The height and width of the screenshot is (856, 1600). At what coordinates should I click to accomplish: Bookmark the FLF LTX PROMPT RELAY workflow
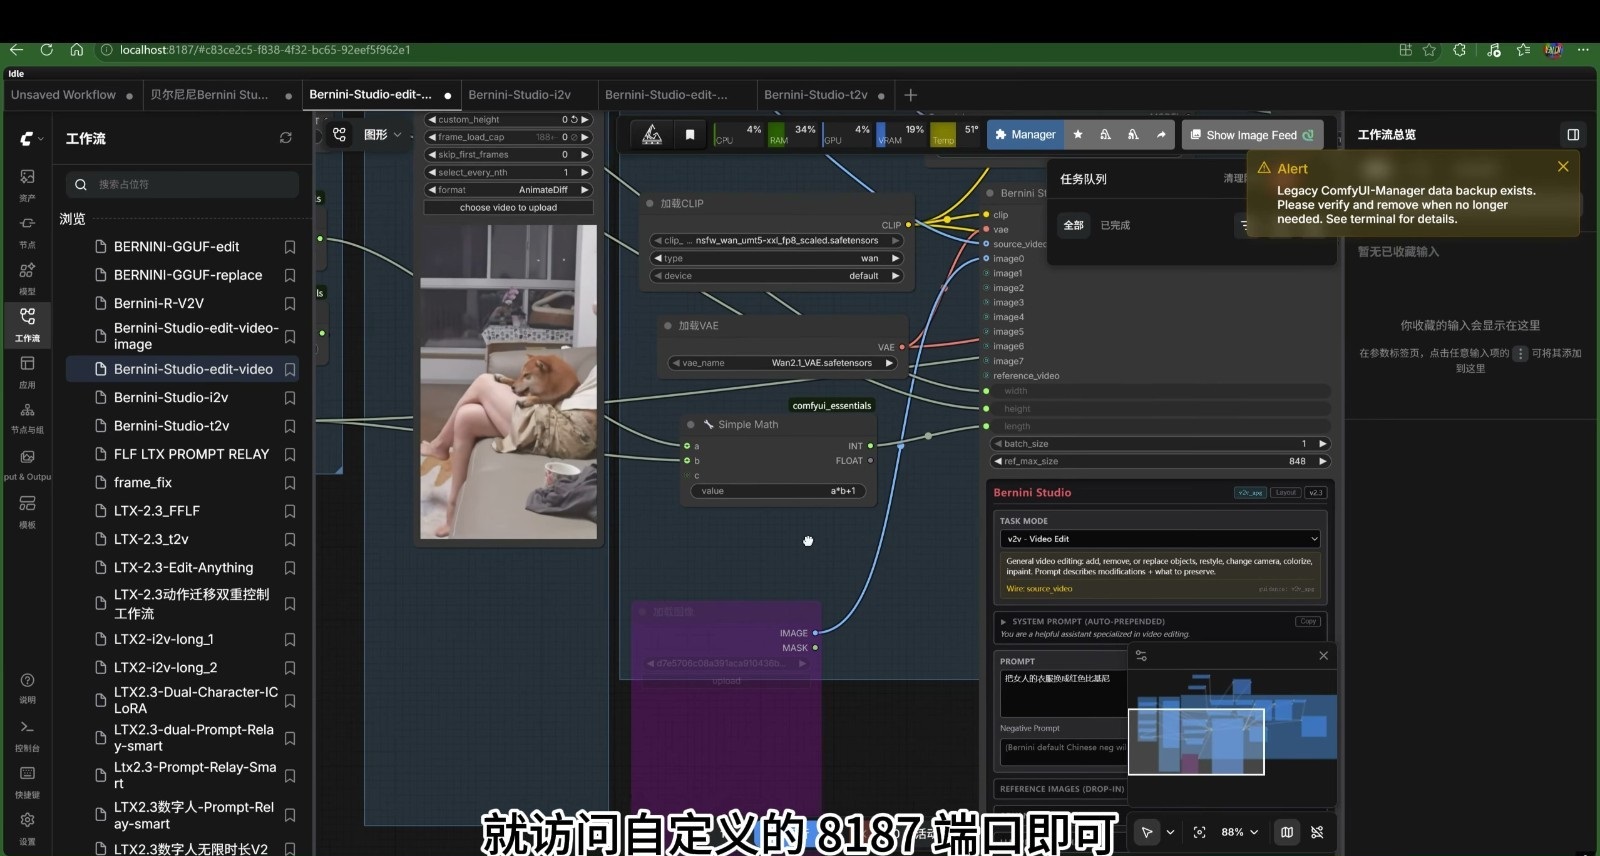point(290,454)
